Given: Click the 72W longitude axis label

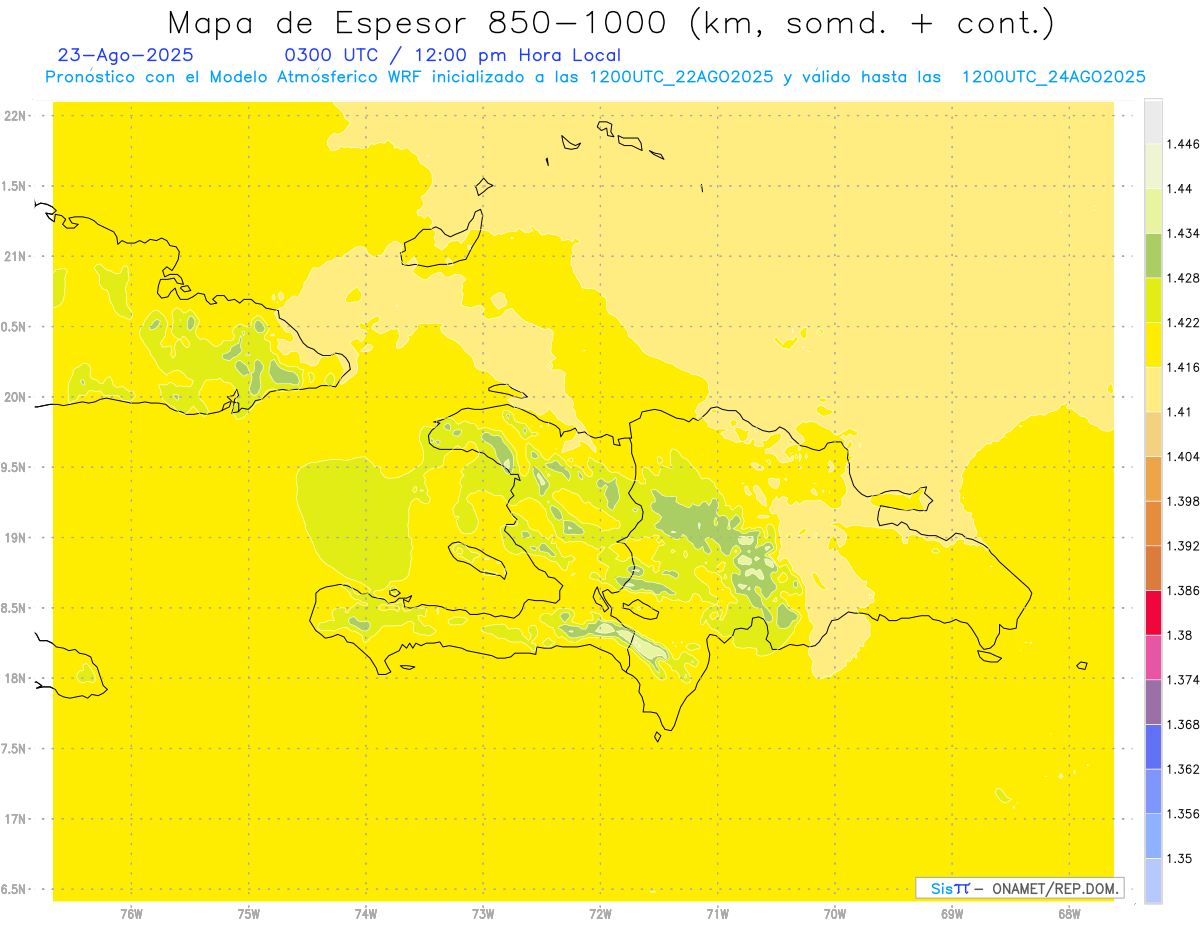Looking at the screenshot, I should coord(600,914).
